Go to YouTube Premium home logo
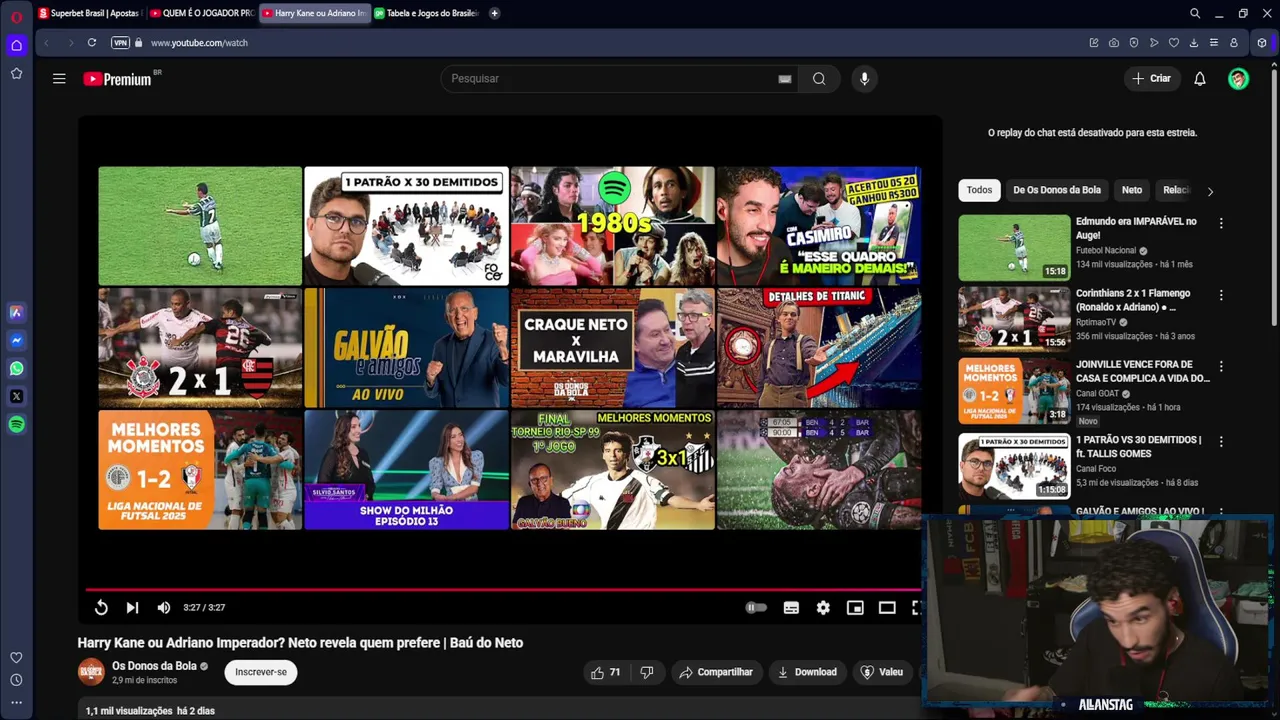This screenshot has width=1280, height=720. point(118,79)
